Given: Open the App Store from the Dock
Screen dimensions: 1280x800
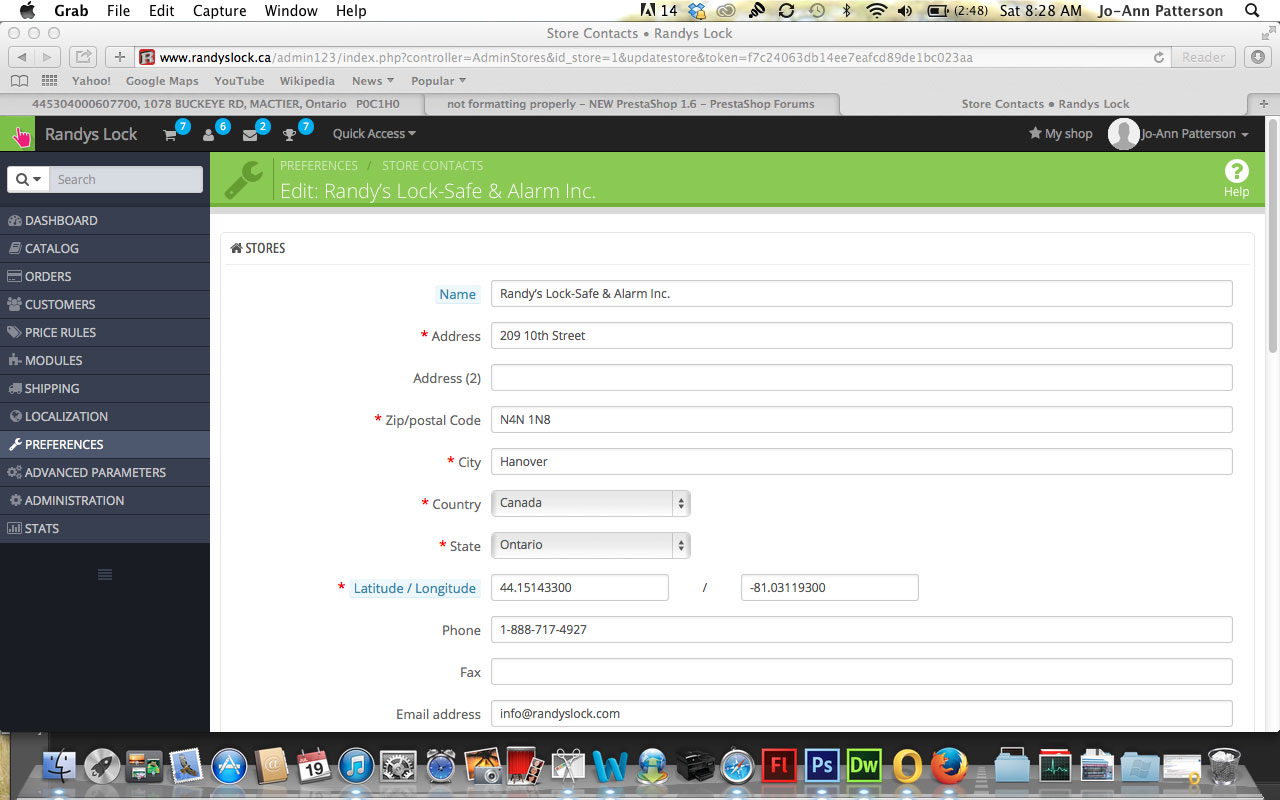Looking at the screenshot, I should pos(229,766).
